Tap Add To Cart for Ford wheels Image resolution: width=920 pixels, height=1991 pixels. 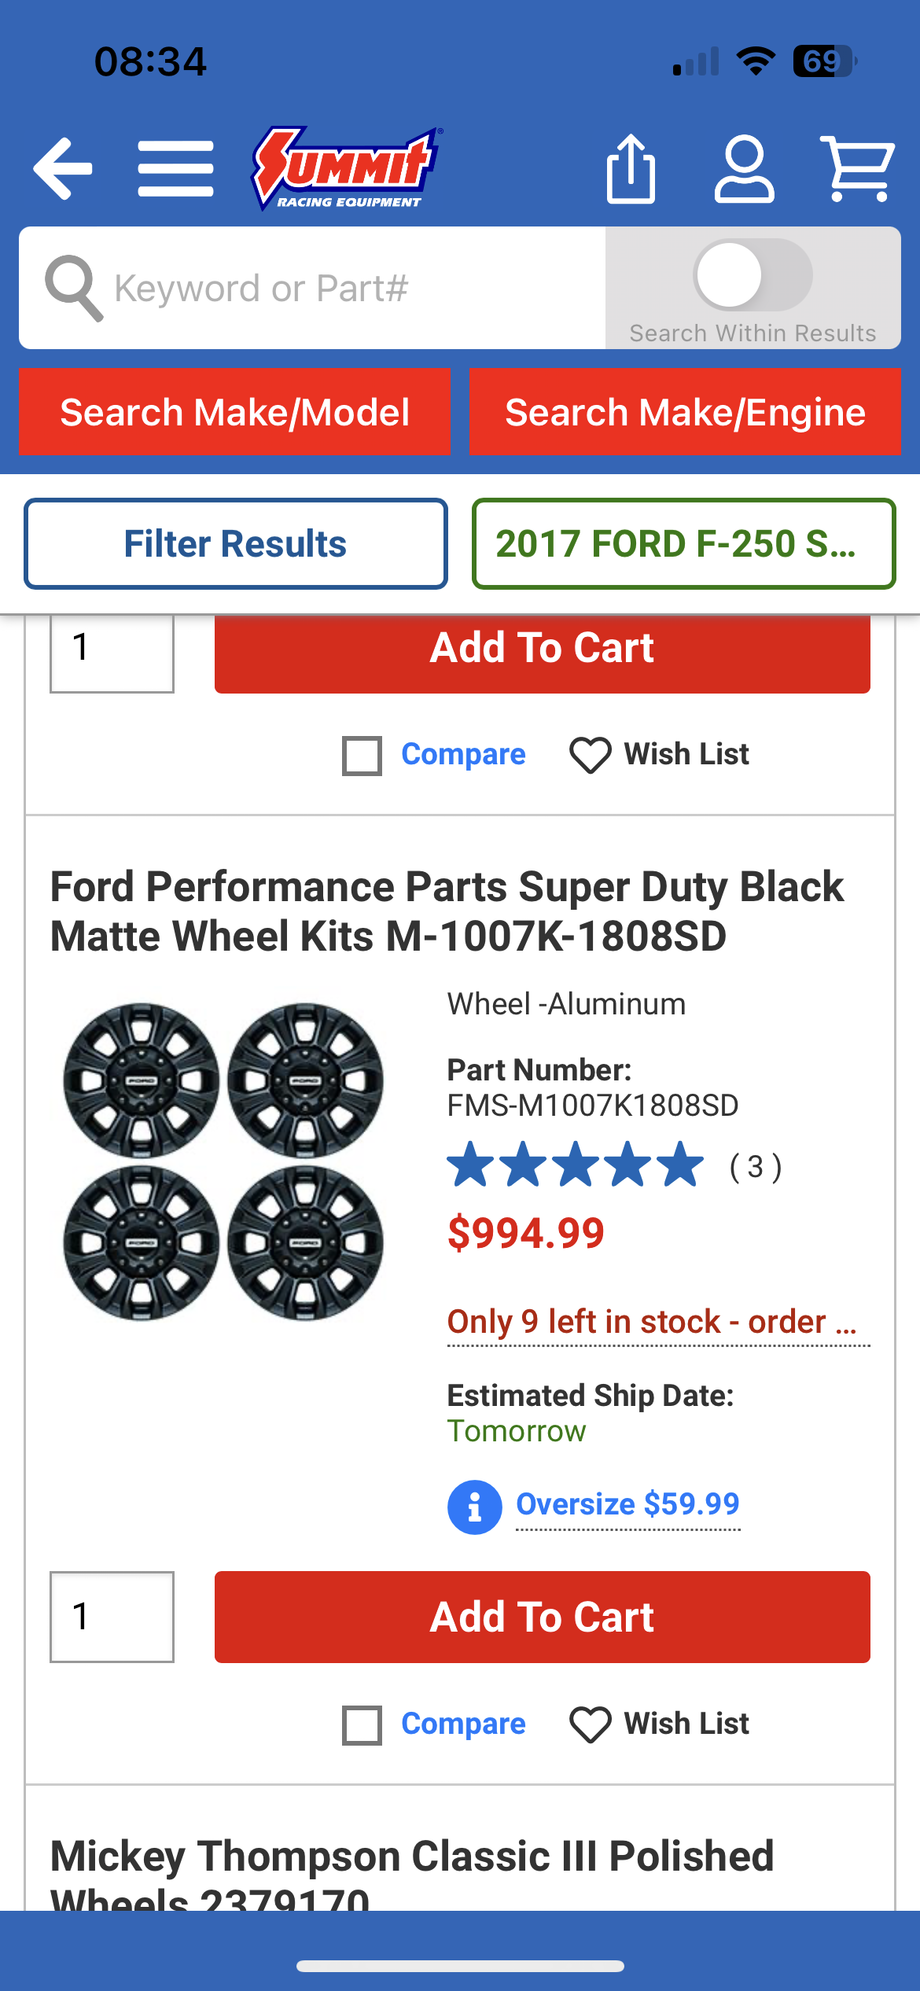[x=542, y=1617]
